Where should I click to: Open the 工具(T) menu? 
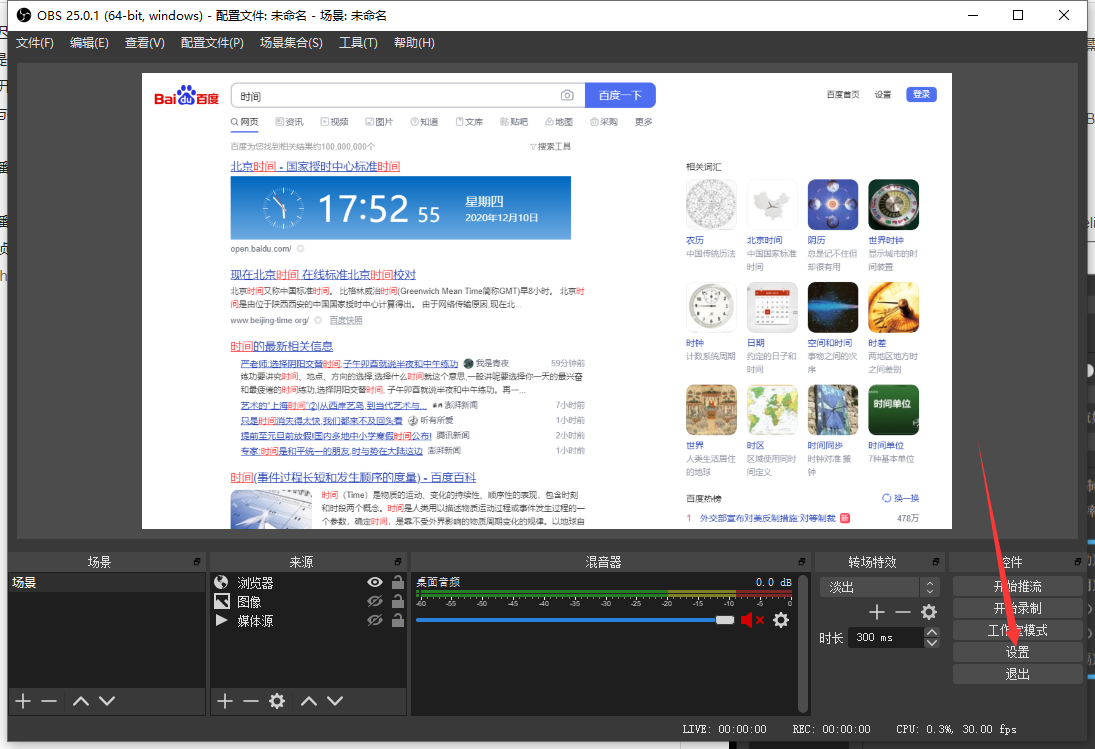click(358, 43)
